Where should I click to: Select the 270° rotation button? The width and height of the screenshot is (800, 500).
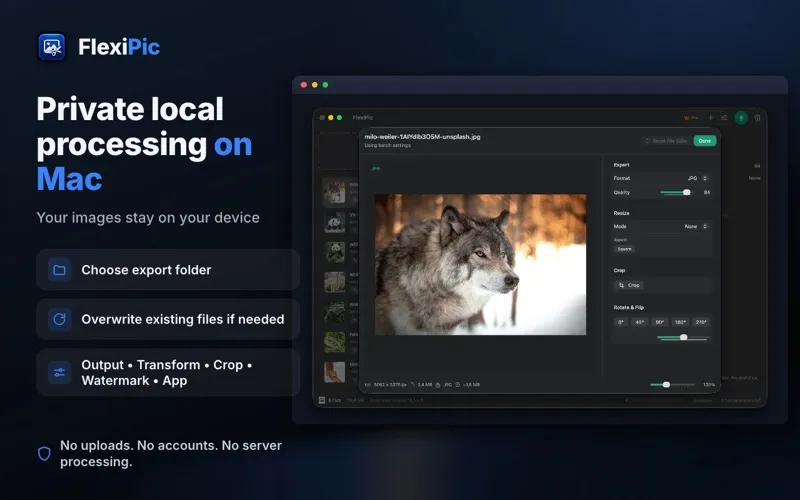(701, 322)
